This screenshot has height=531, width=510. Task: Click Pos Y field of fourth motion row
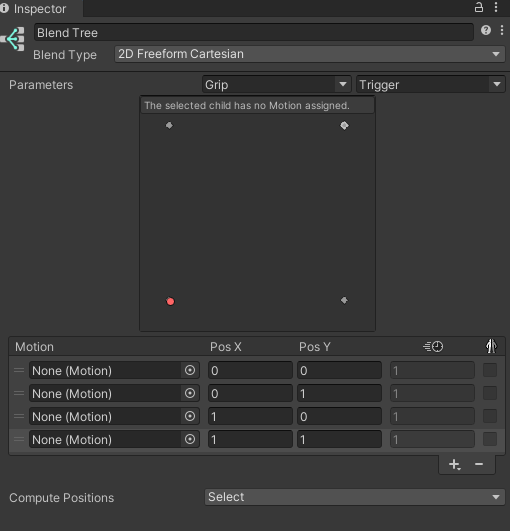[339, 439]
